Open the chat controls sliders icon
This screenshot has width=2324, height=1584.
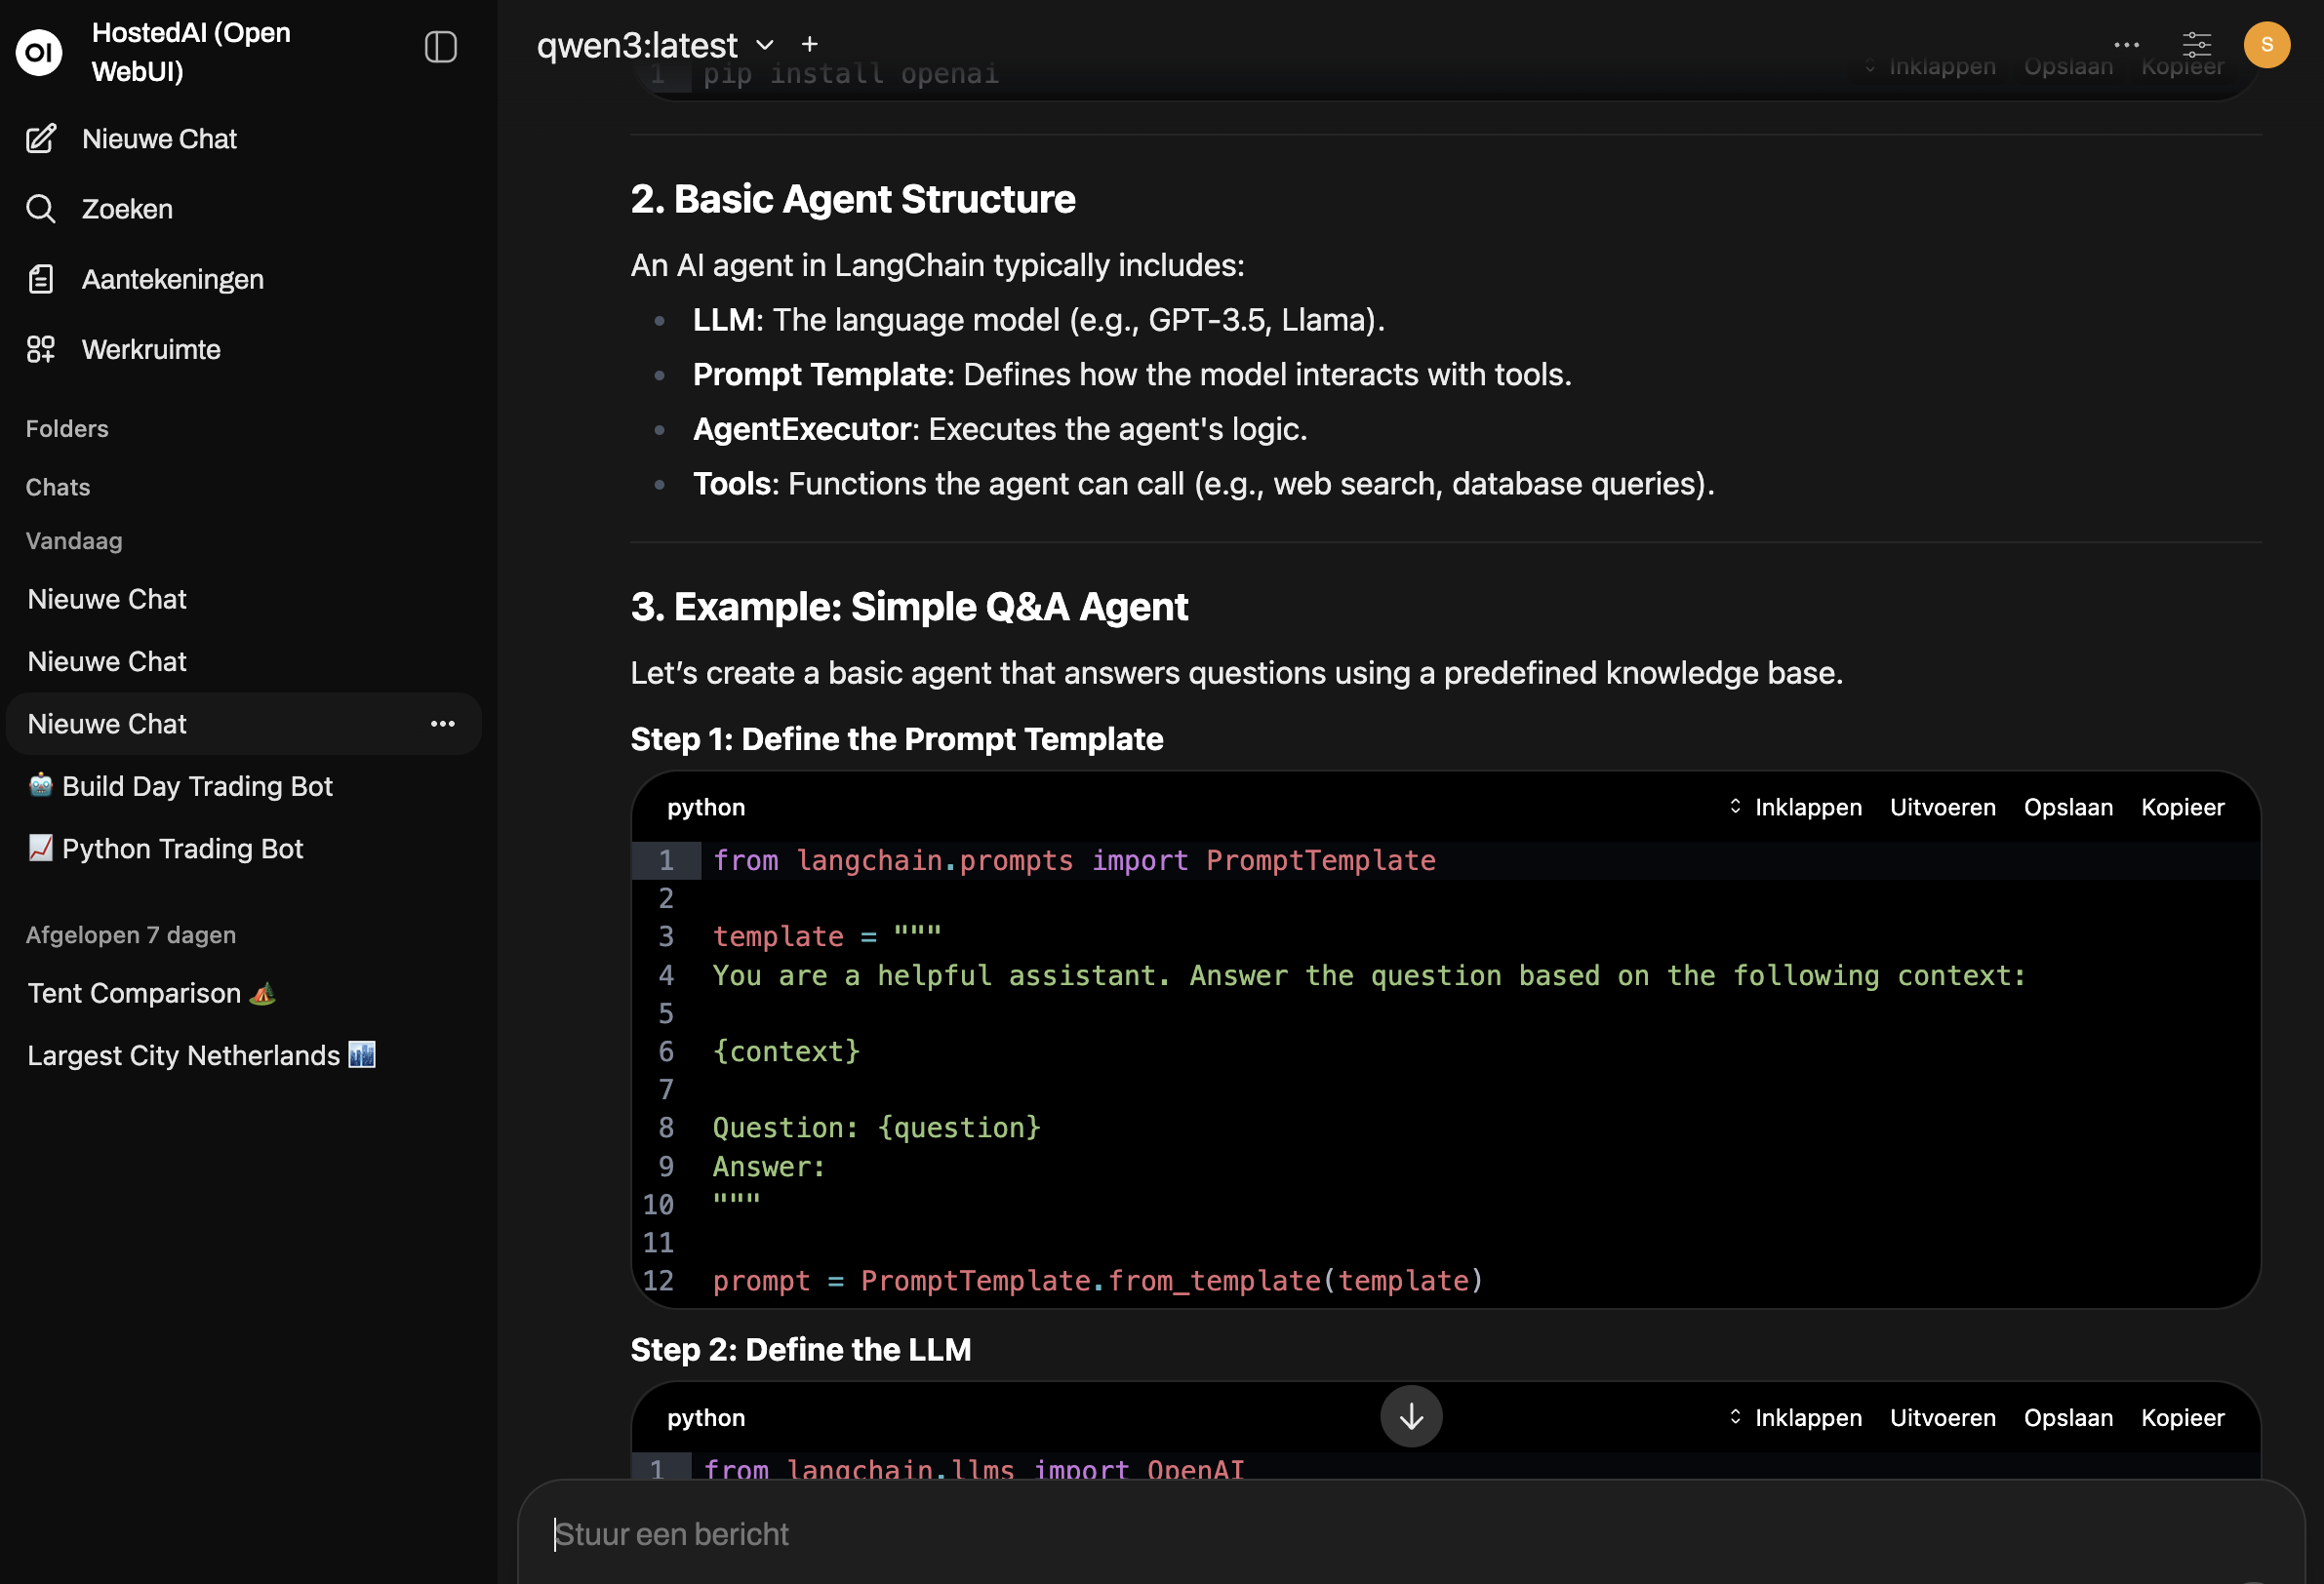pos(2196,44)
